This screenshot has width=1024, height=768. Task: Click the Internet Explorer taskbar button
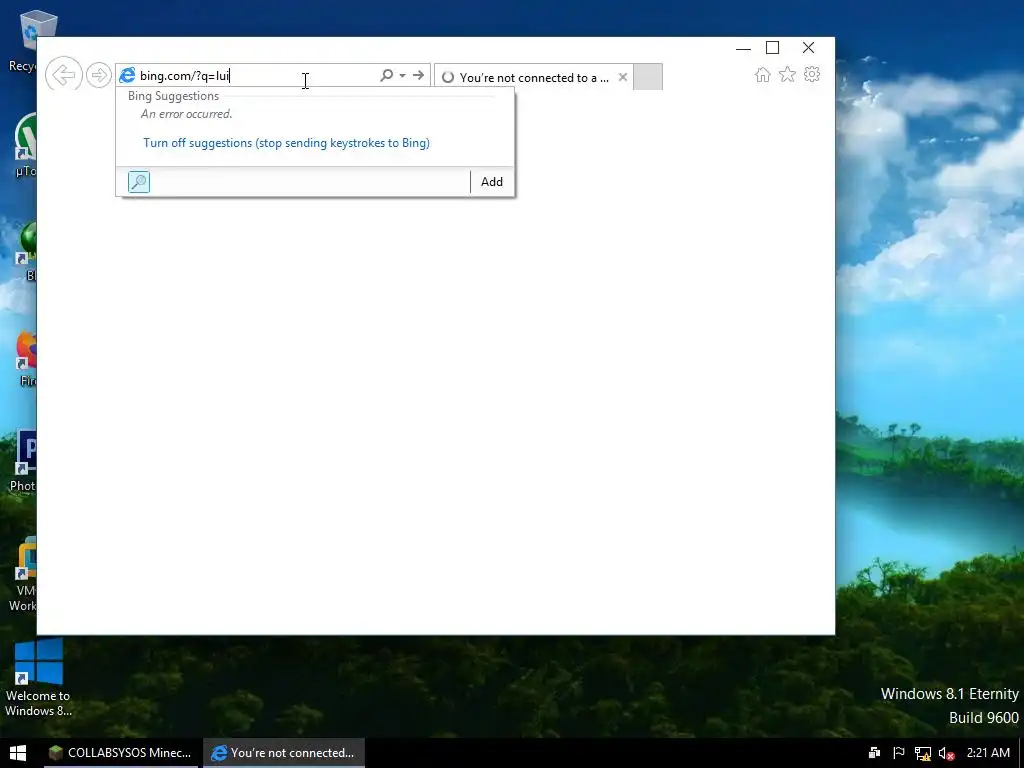(x=283, y=753)
